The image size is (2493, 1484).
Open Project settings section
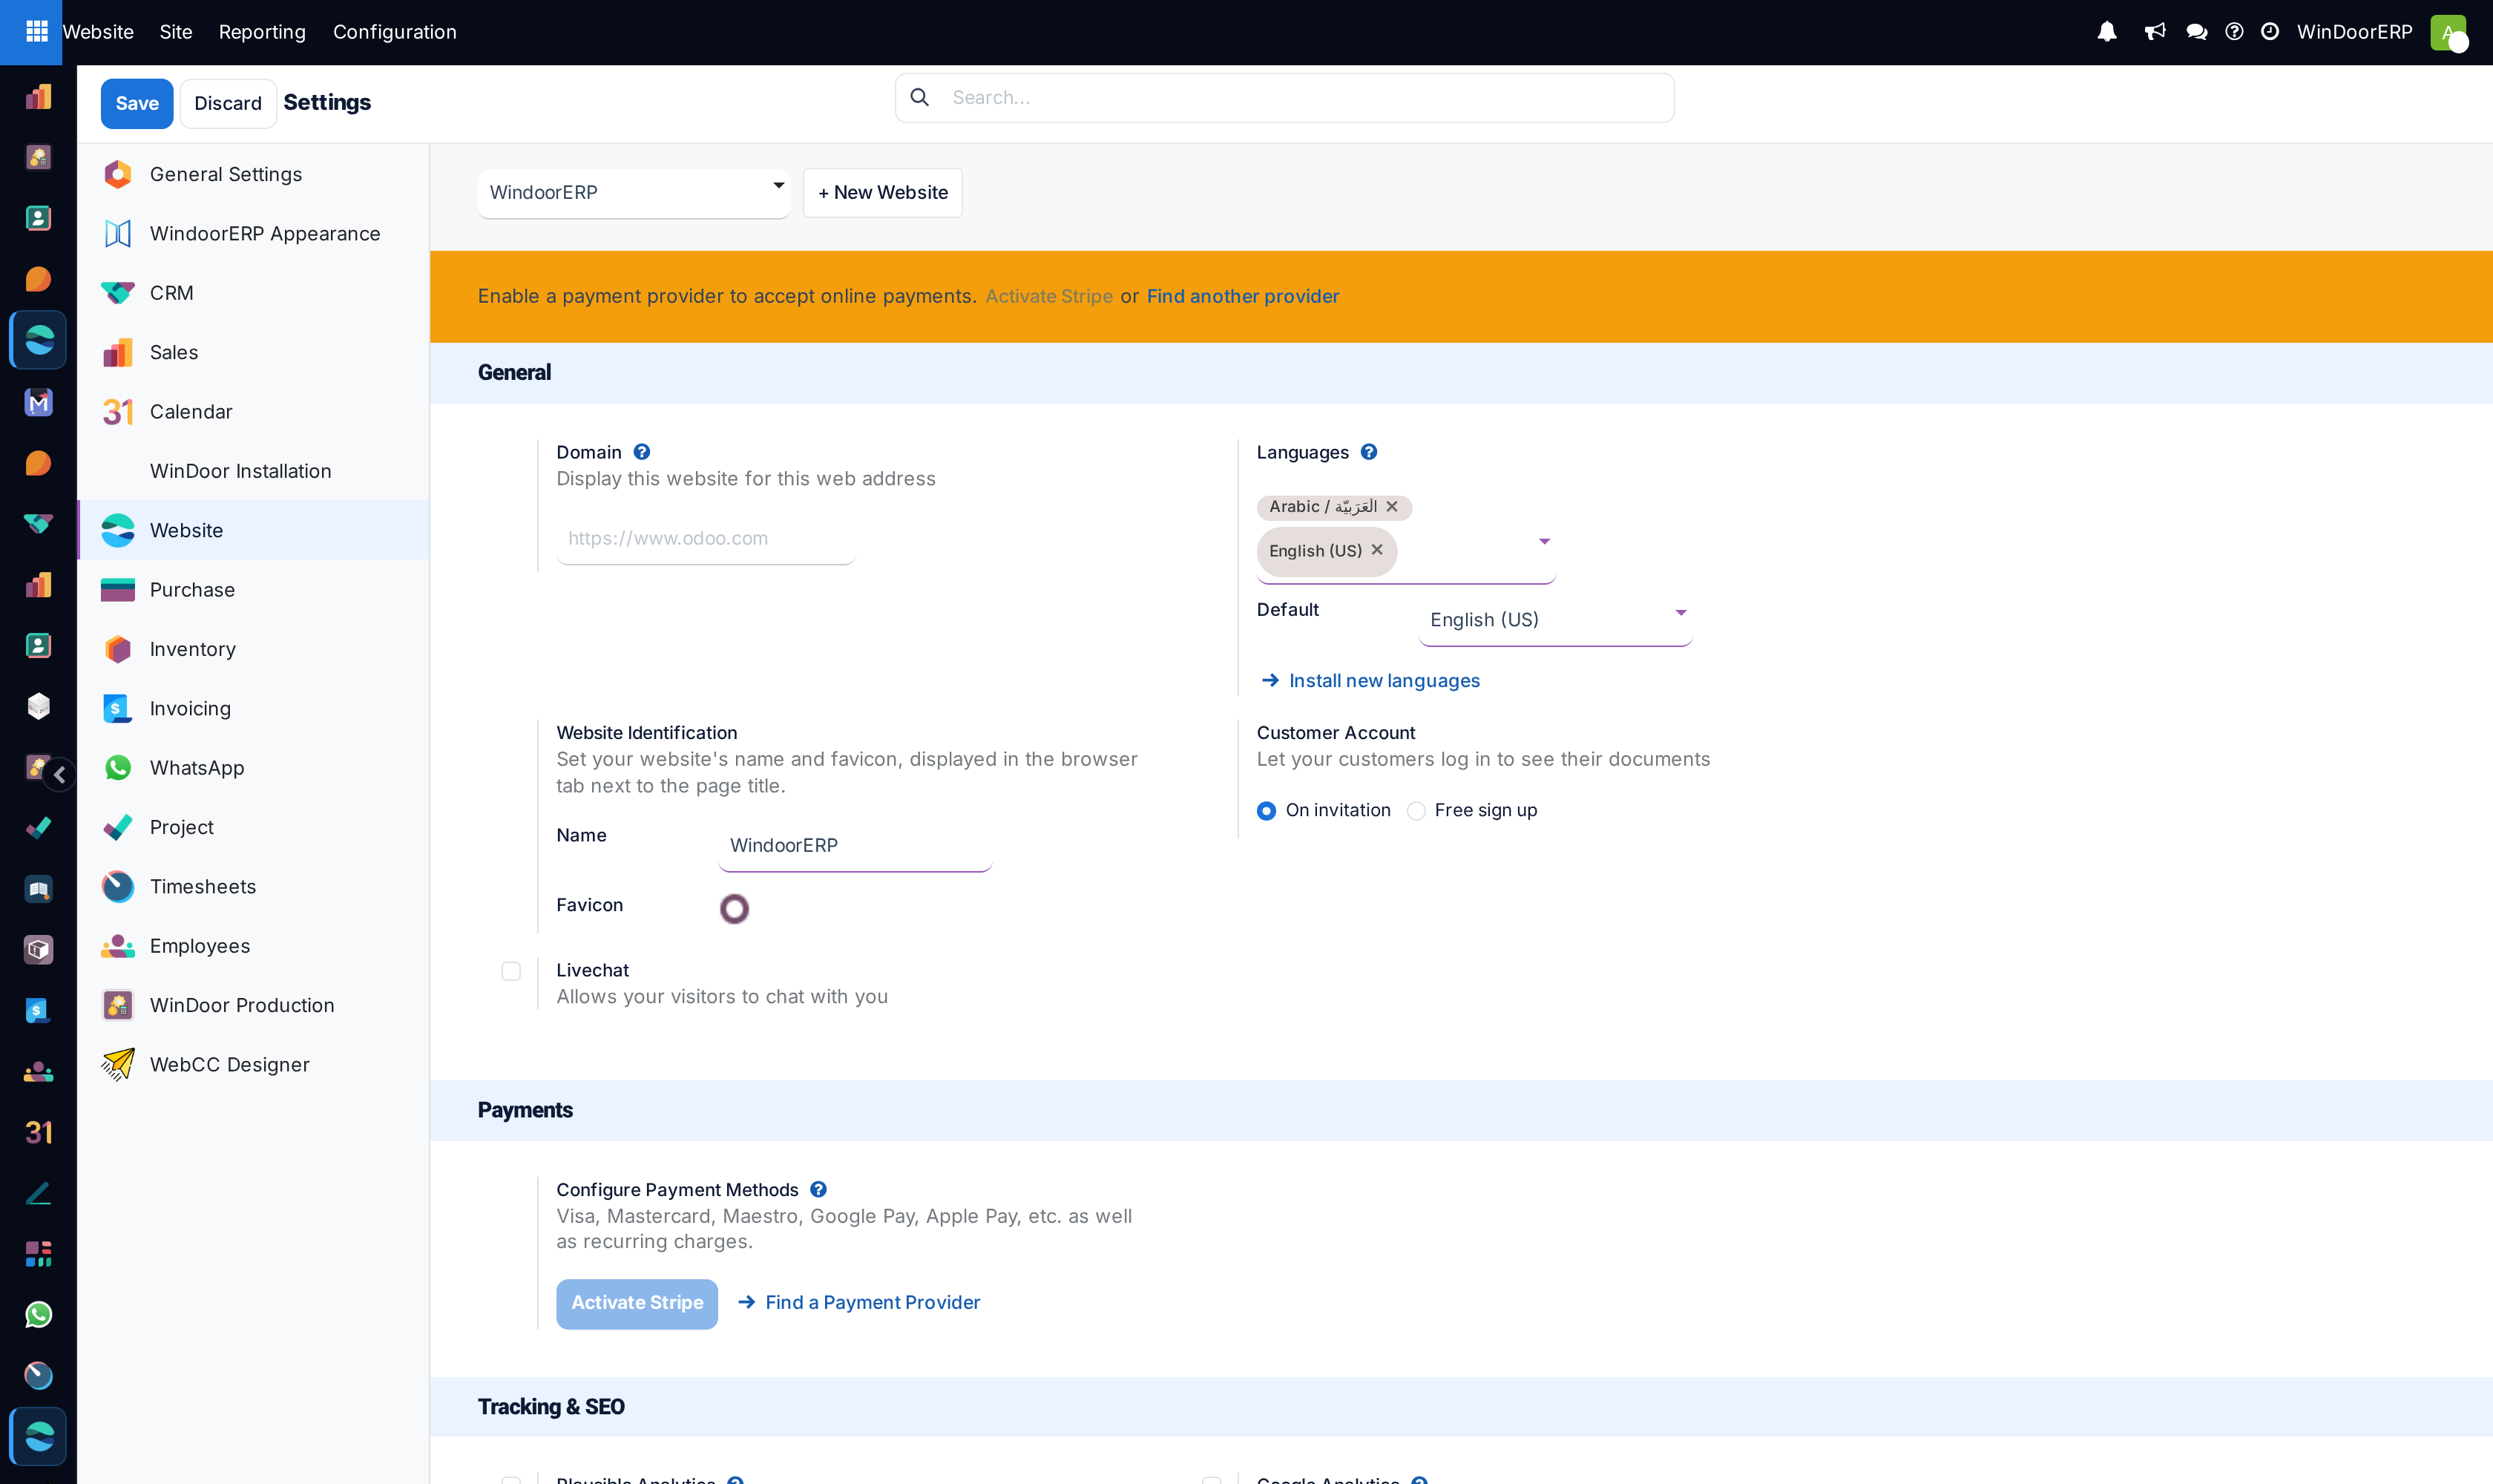pyautogui.click(x=254, y=827)
